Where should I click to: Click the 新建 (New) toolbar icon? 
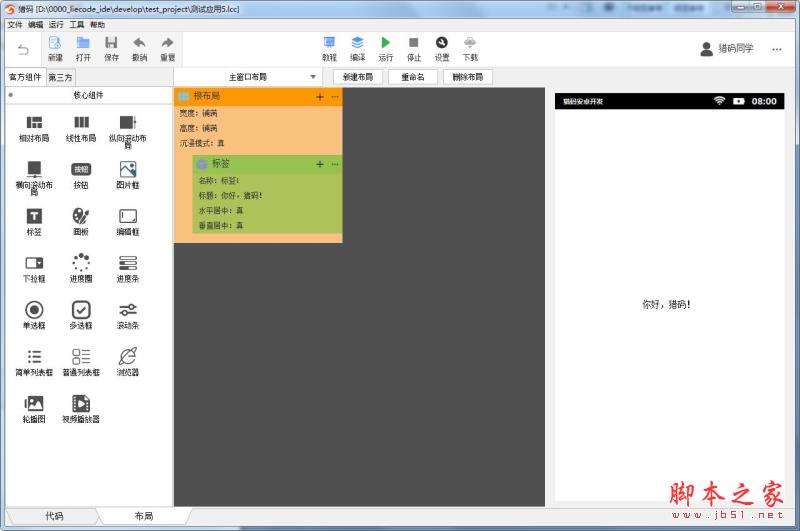coord(55,48)
